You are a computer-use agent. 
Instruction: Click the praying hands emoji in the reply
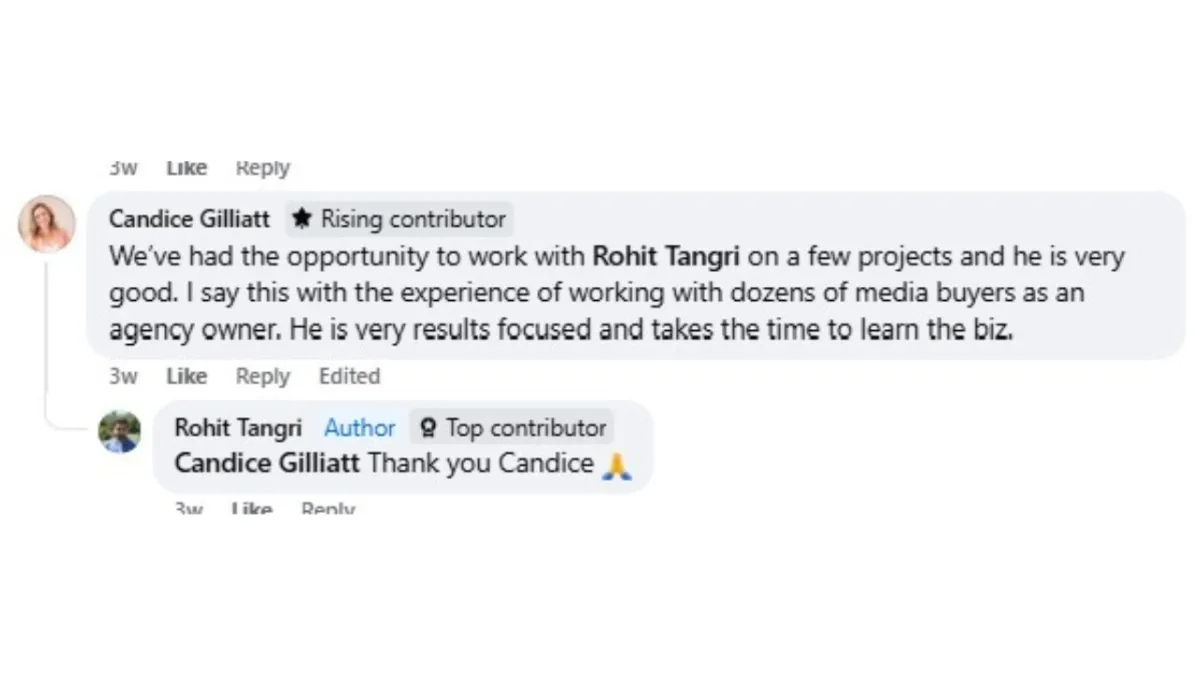617,465
